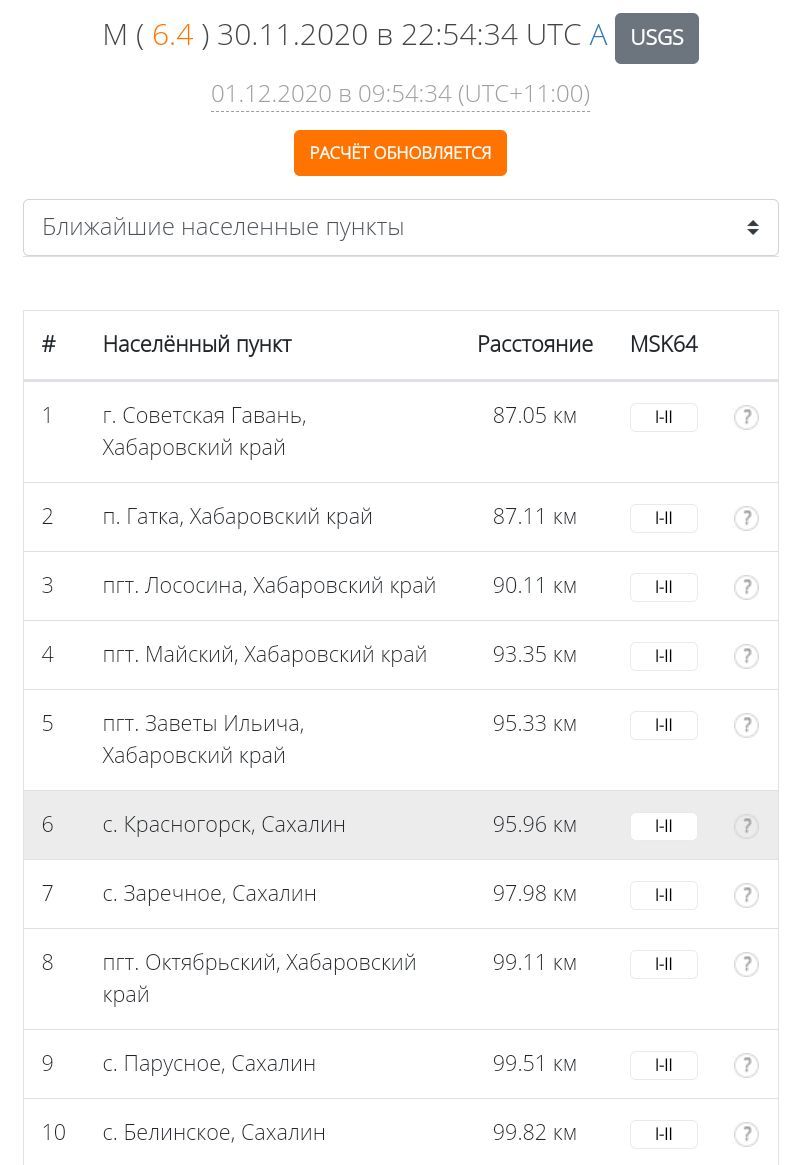Click the blue A letter link
This screenshot has height=1165, width=800.
(x=599, y=35)
